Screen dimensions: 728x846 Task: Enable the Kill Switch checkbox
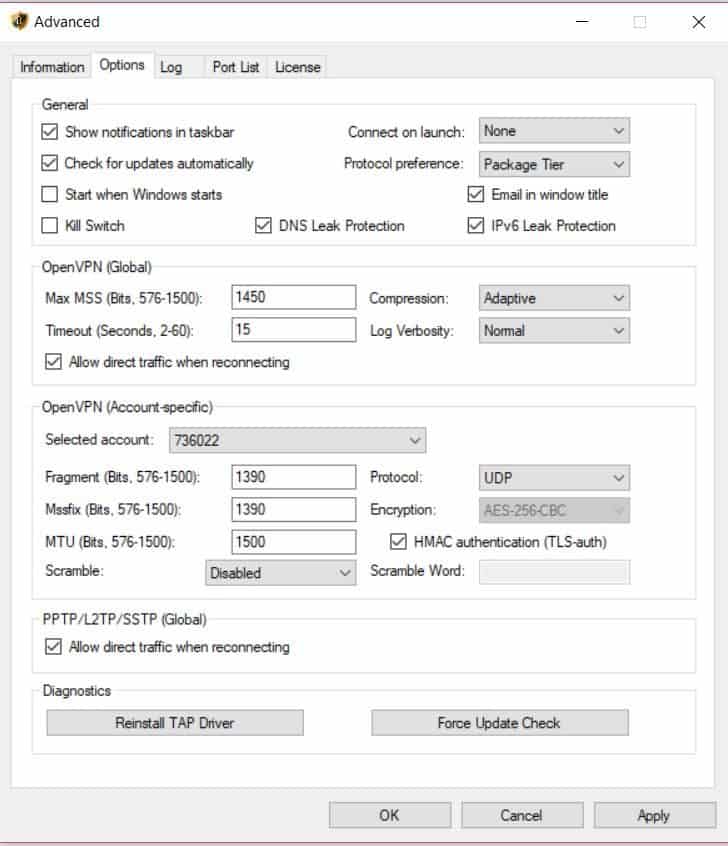(x=50, y=225)
